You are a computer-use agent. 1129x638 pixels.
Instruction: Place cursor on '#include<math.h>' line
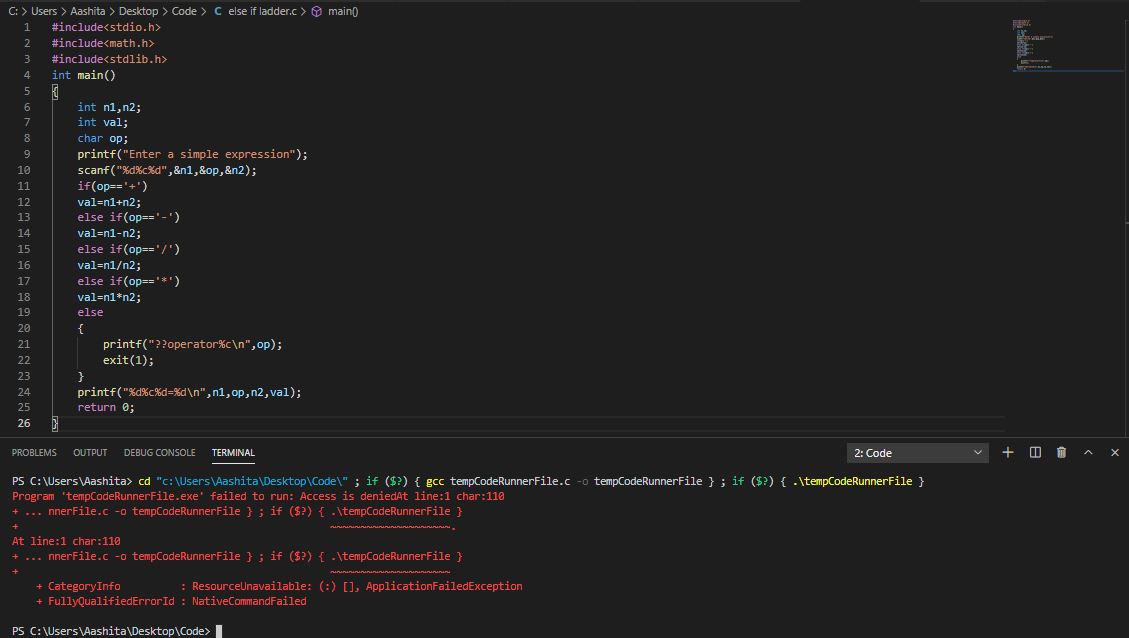click(102, 43)
